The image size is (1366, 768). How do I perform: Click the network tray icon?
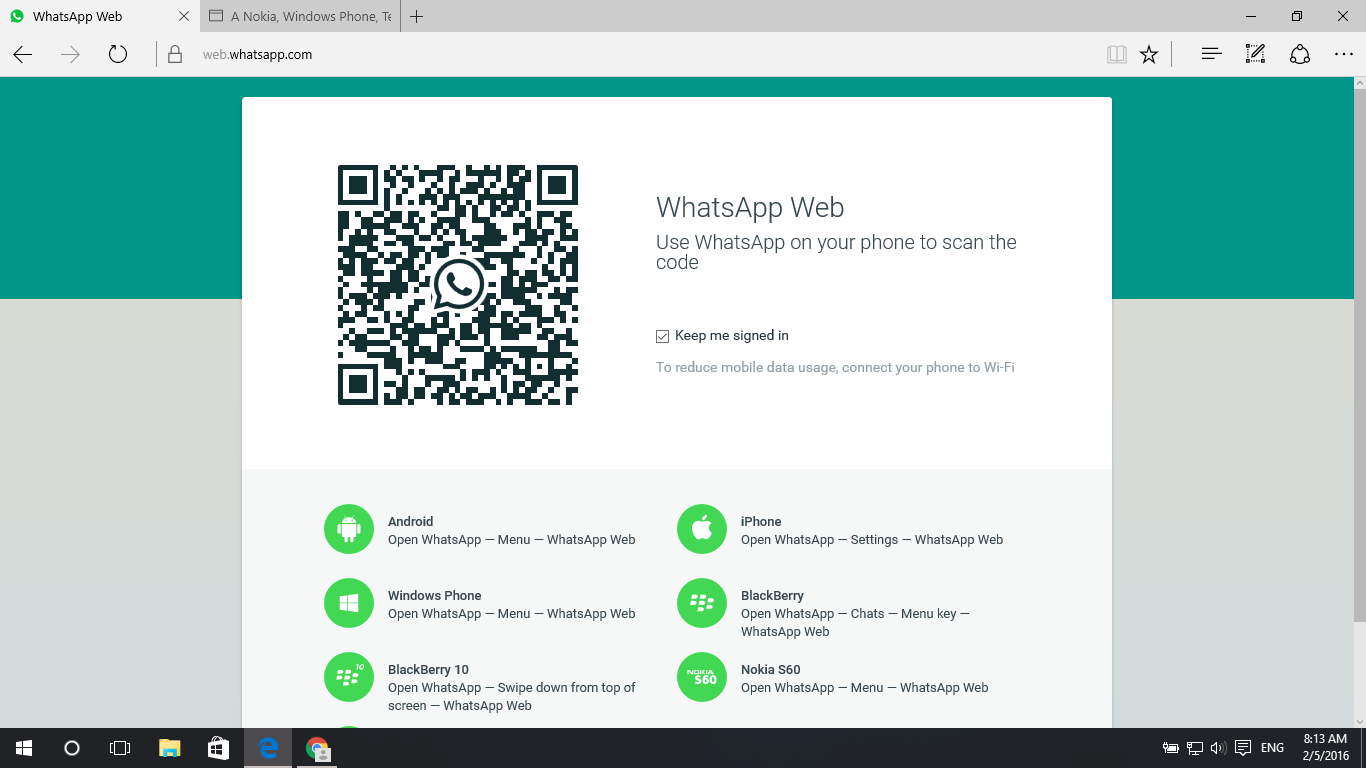1194,748
